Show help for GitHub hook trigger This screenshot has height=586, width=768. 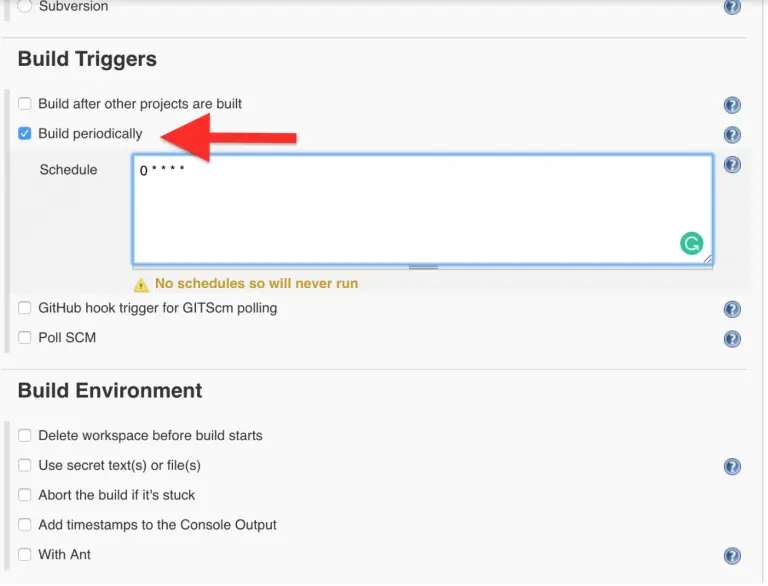click(x=732, y=310)
